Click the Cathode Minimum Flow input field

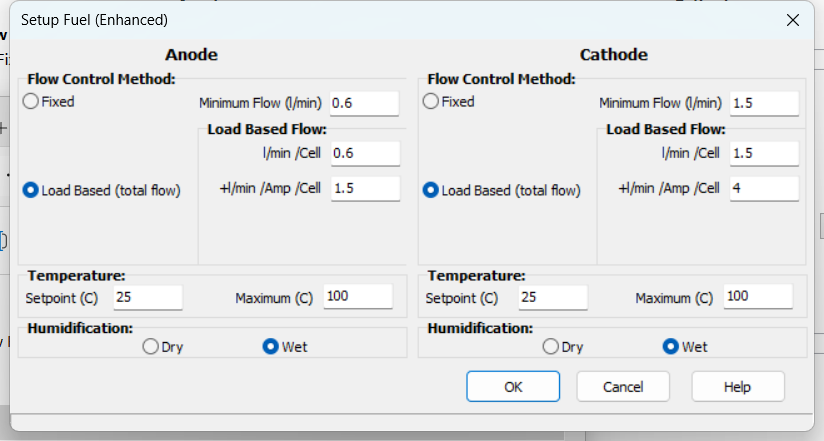(x=763, y=103)
